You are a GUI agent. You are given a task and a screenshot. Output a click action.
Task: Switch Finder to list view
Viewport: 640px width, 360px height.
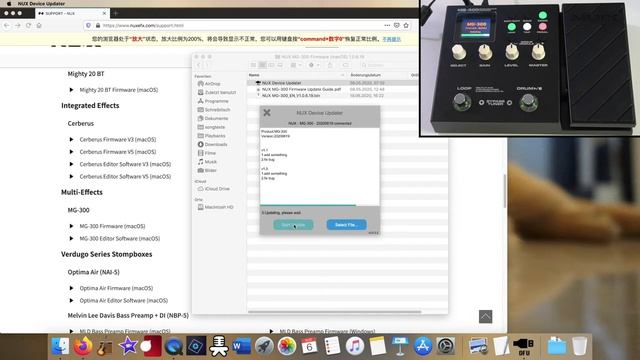262,65
